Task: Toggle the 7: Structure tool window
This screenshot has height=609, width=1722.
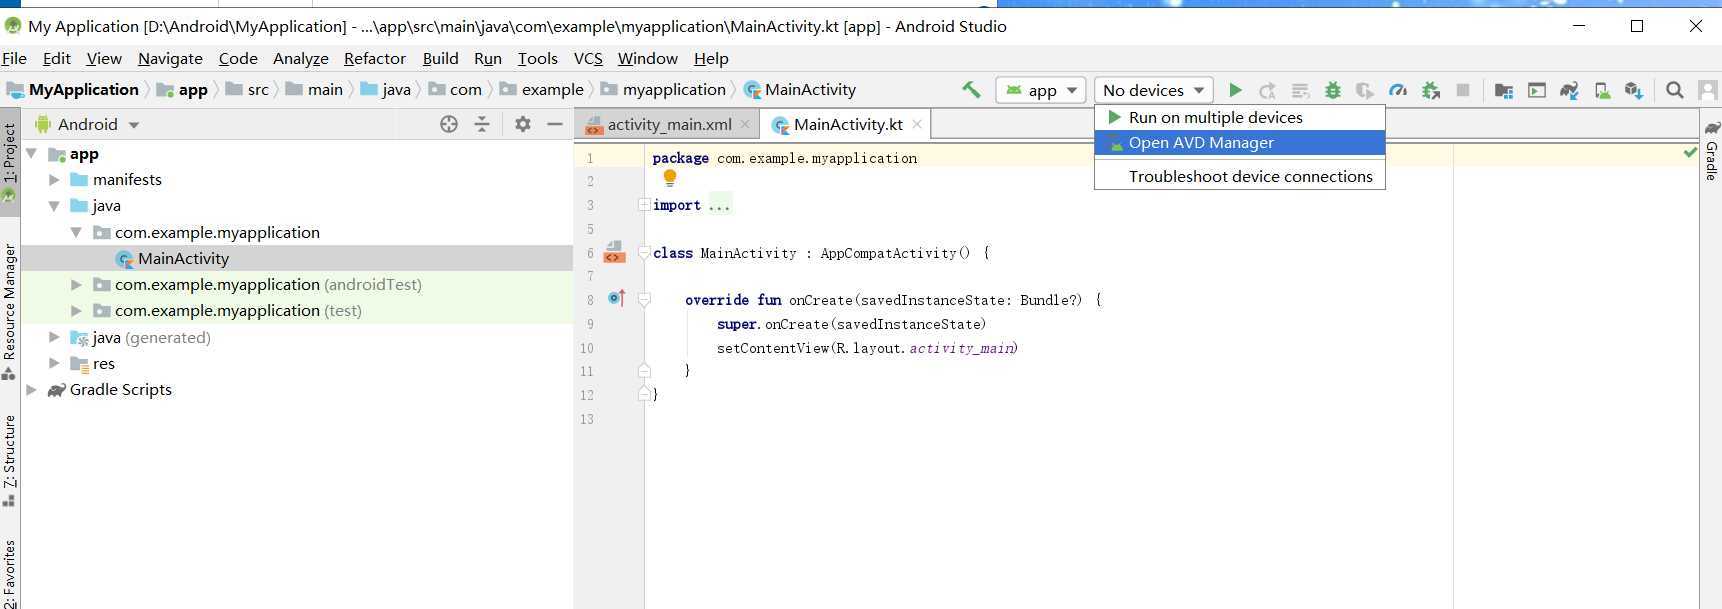Action: coord(9,459)
